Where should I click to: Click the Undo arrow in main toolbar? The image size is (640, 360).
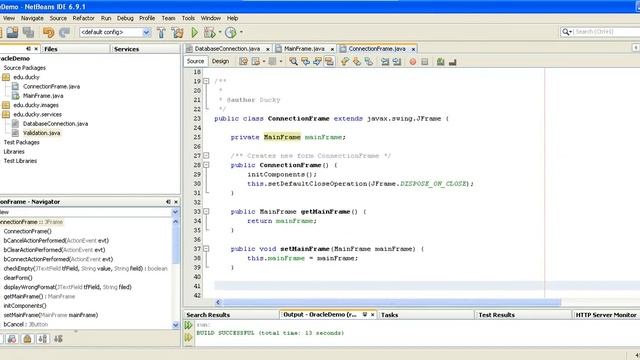[48, 32]
